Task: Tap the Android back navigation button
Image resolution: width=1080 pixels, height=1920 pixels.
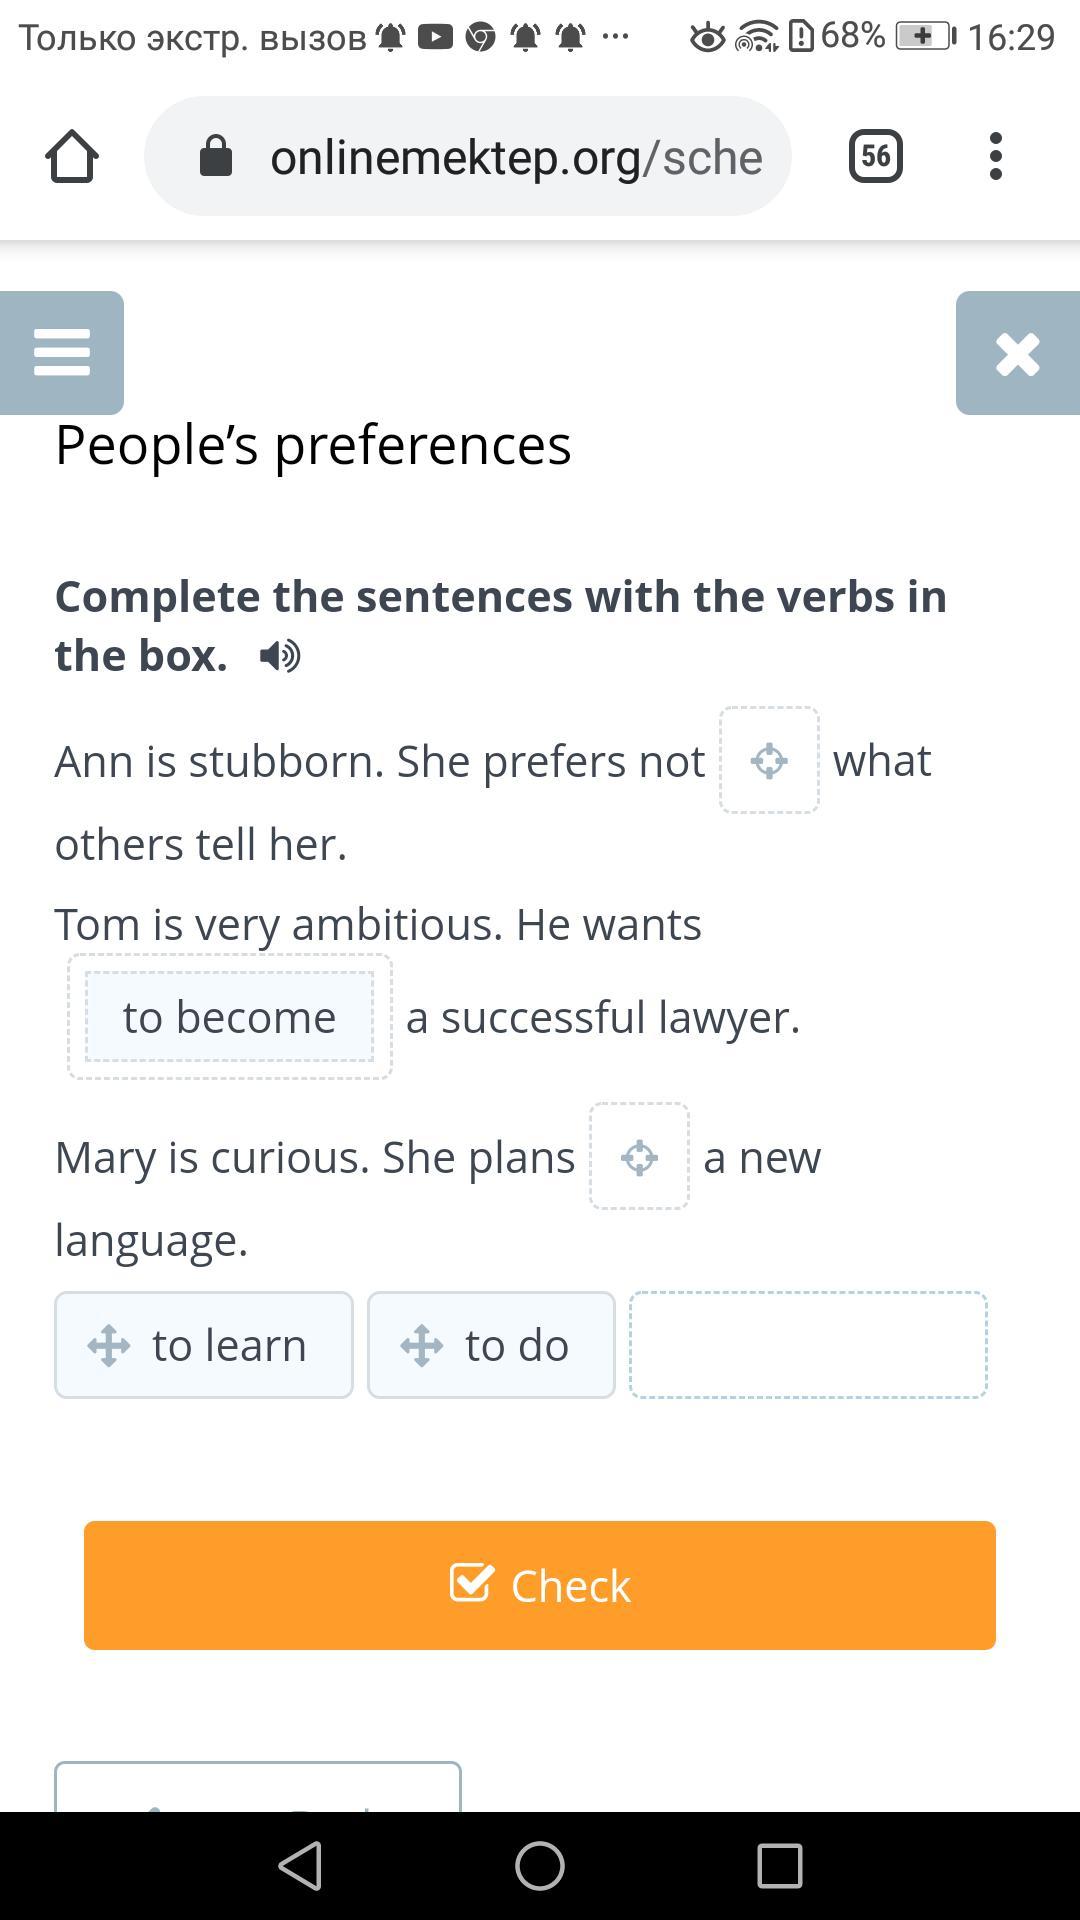Action: [300, 1866]
